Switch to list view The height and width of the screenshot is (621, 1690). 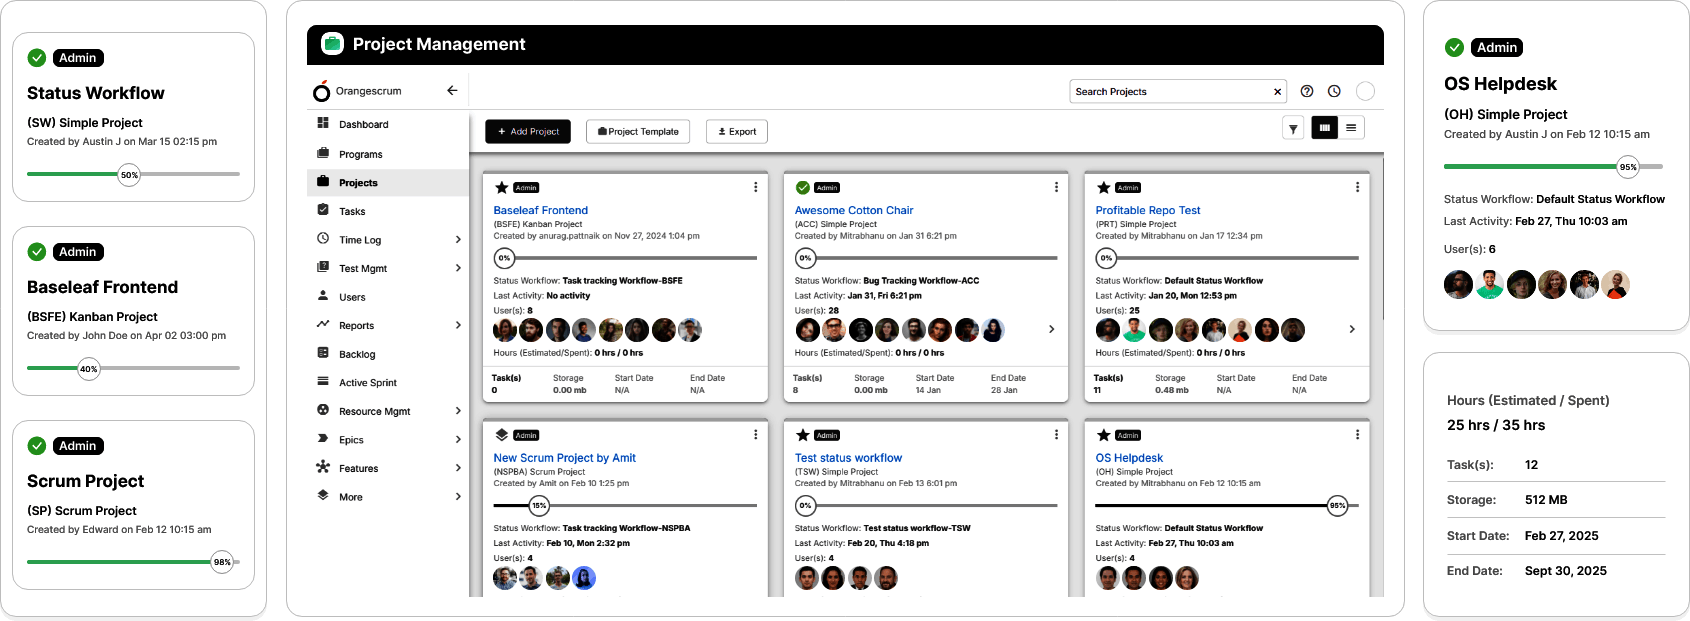click(x=1351, y=128)
